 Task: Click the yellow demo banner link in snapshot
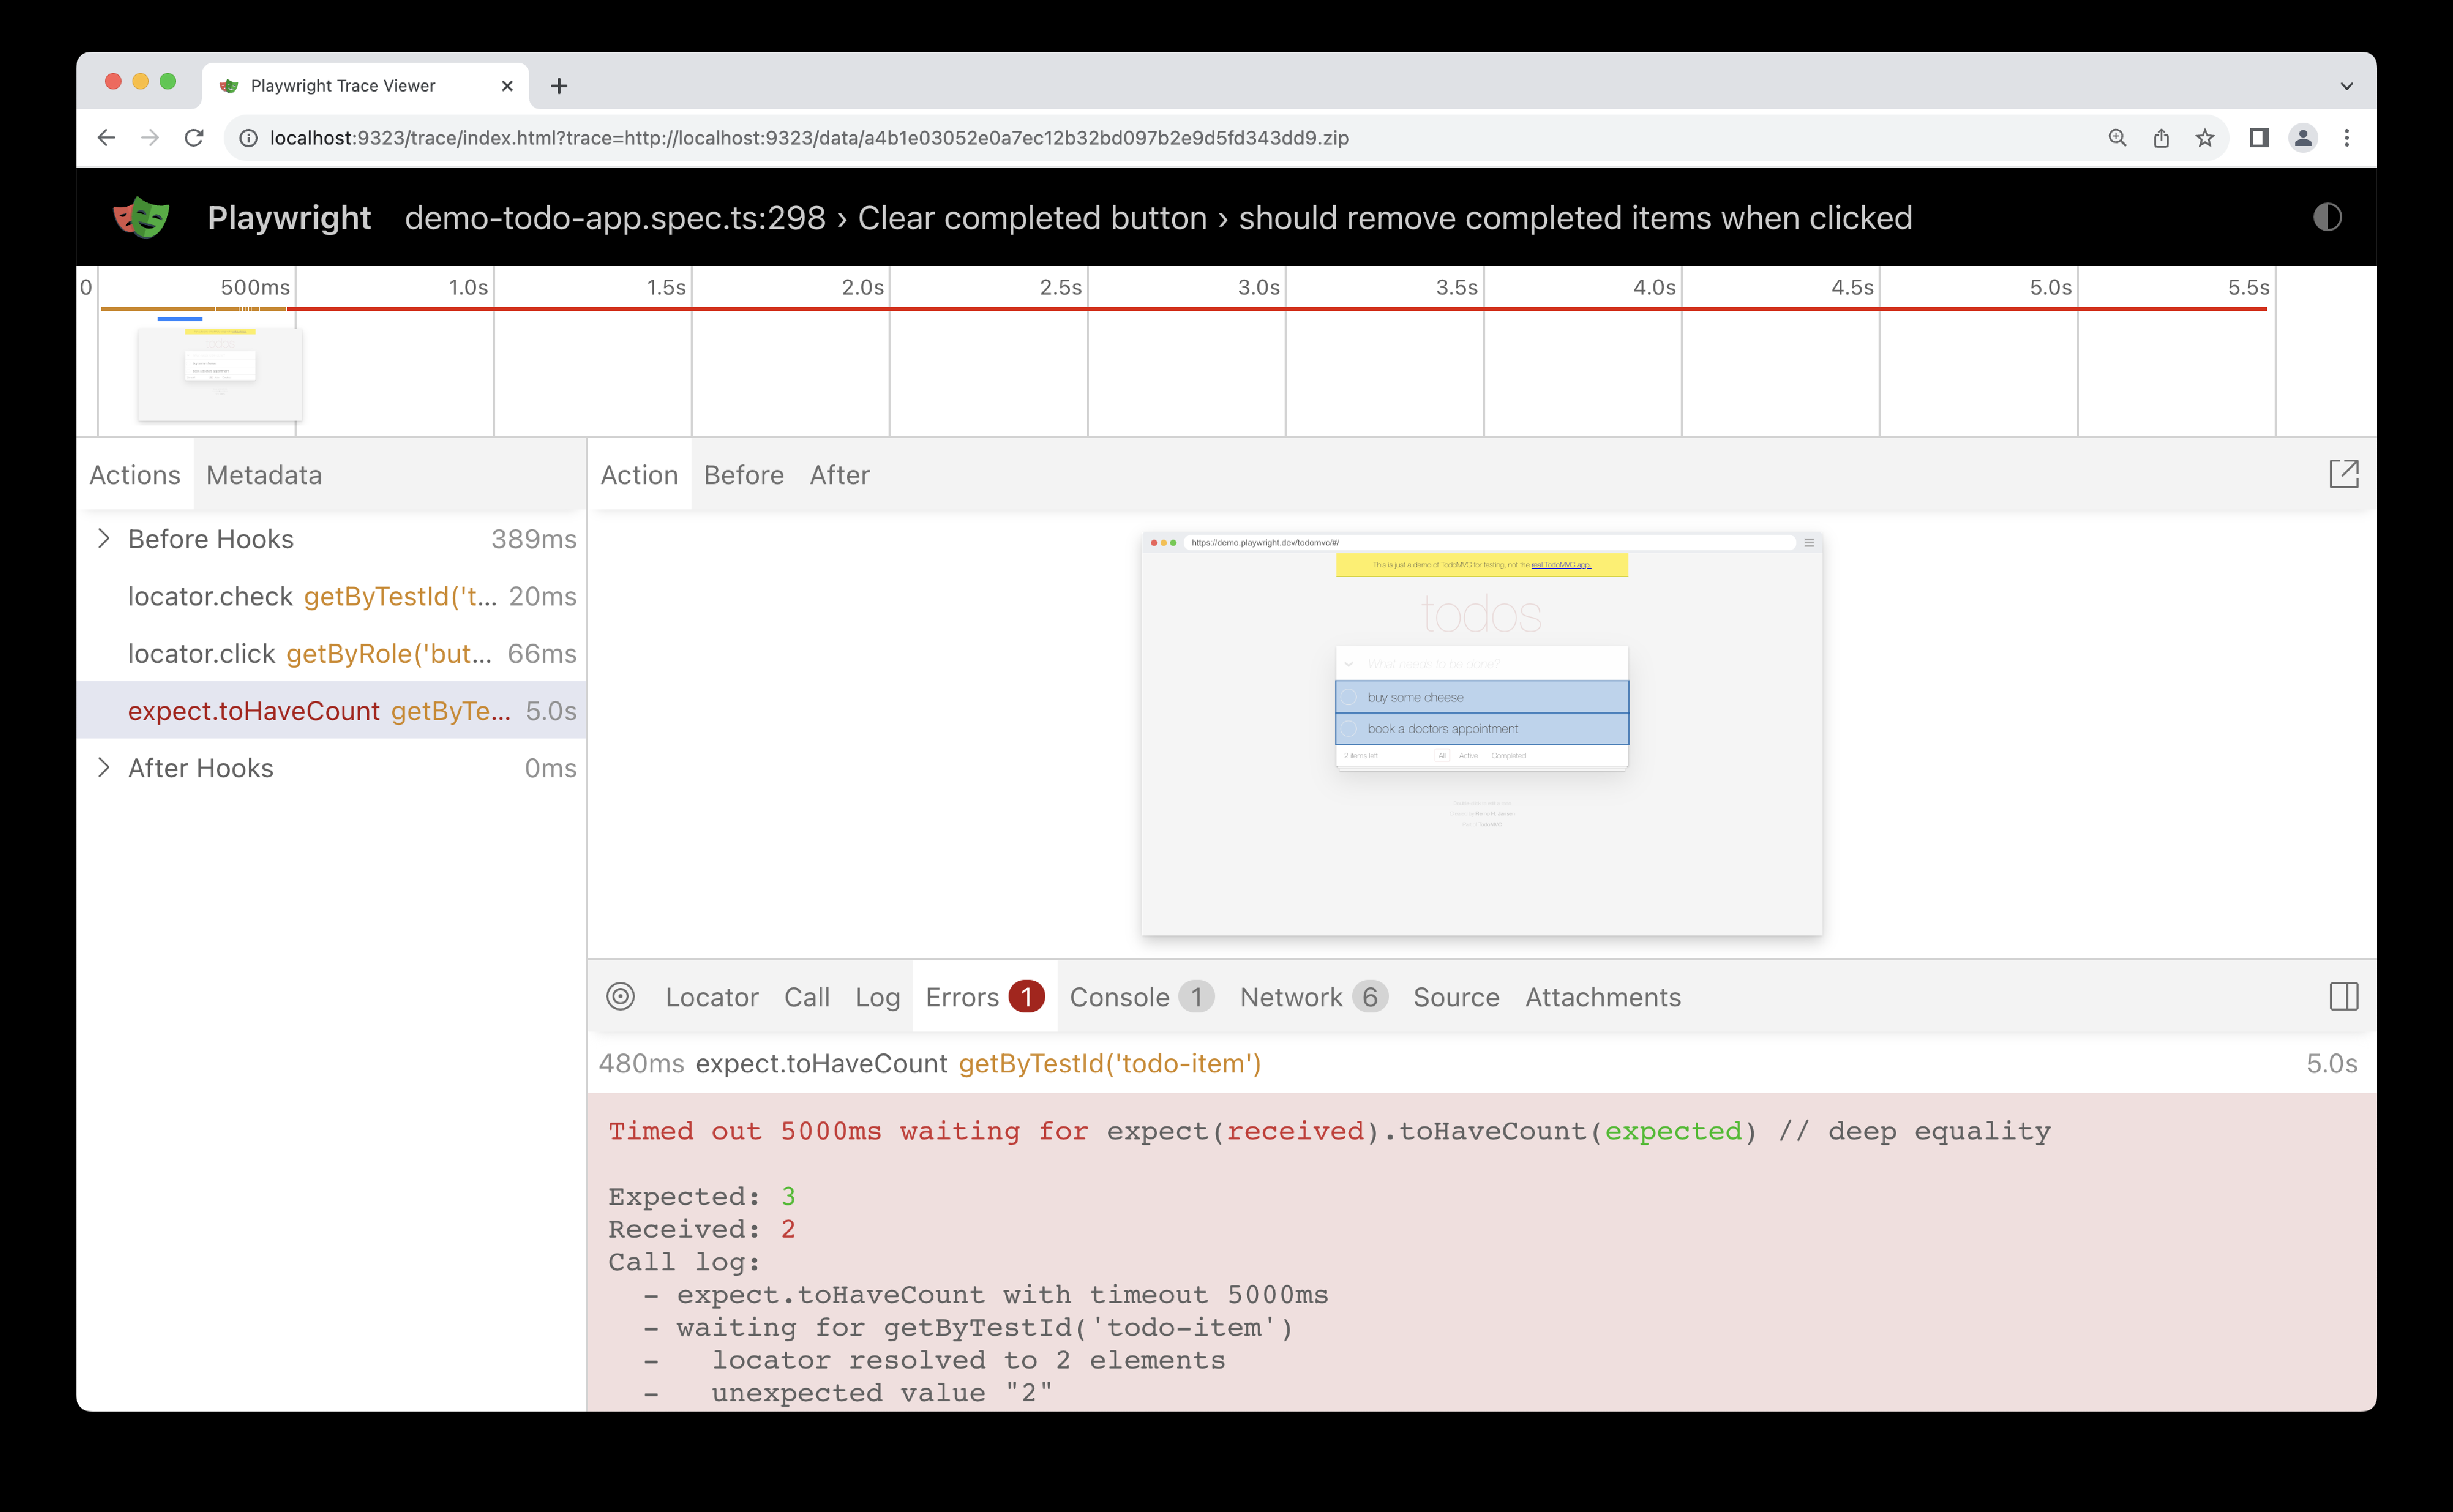pyautogui.click(x=1561, y=565)
